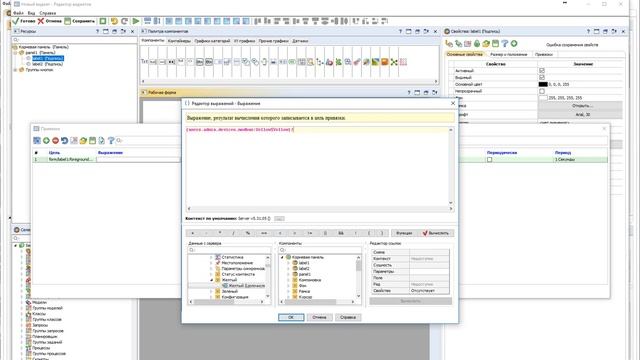Click the green checkmark Готово toolbar button
Viewport: 640px width, 360px height.
[24, 21]
